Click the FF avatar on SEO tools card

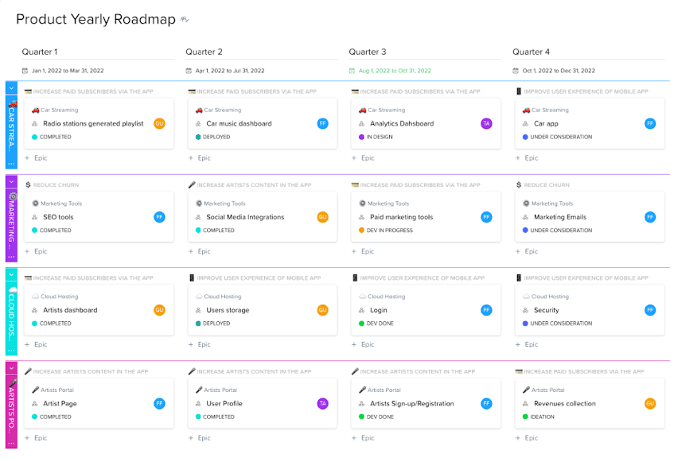(x=159, y=217)
